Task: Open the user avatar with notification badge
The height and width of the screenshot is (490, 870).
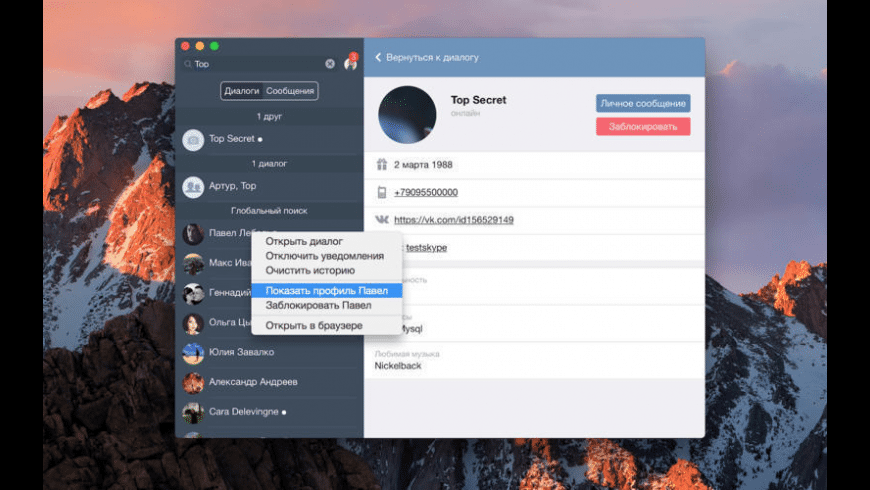Action: (351, 63)
